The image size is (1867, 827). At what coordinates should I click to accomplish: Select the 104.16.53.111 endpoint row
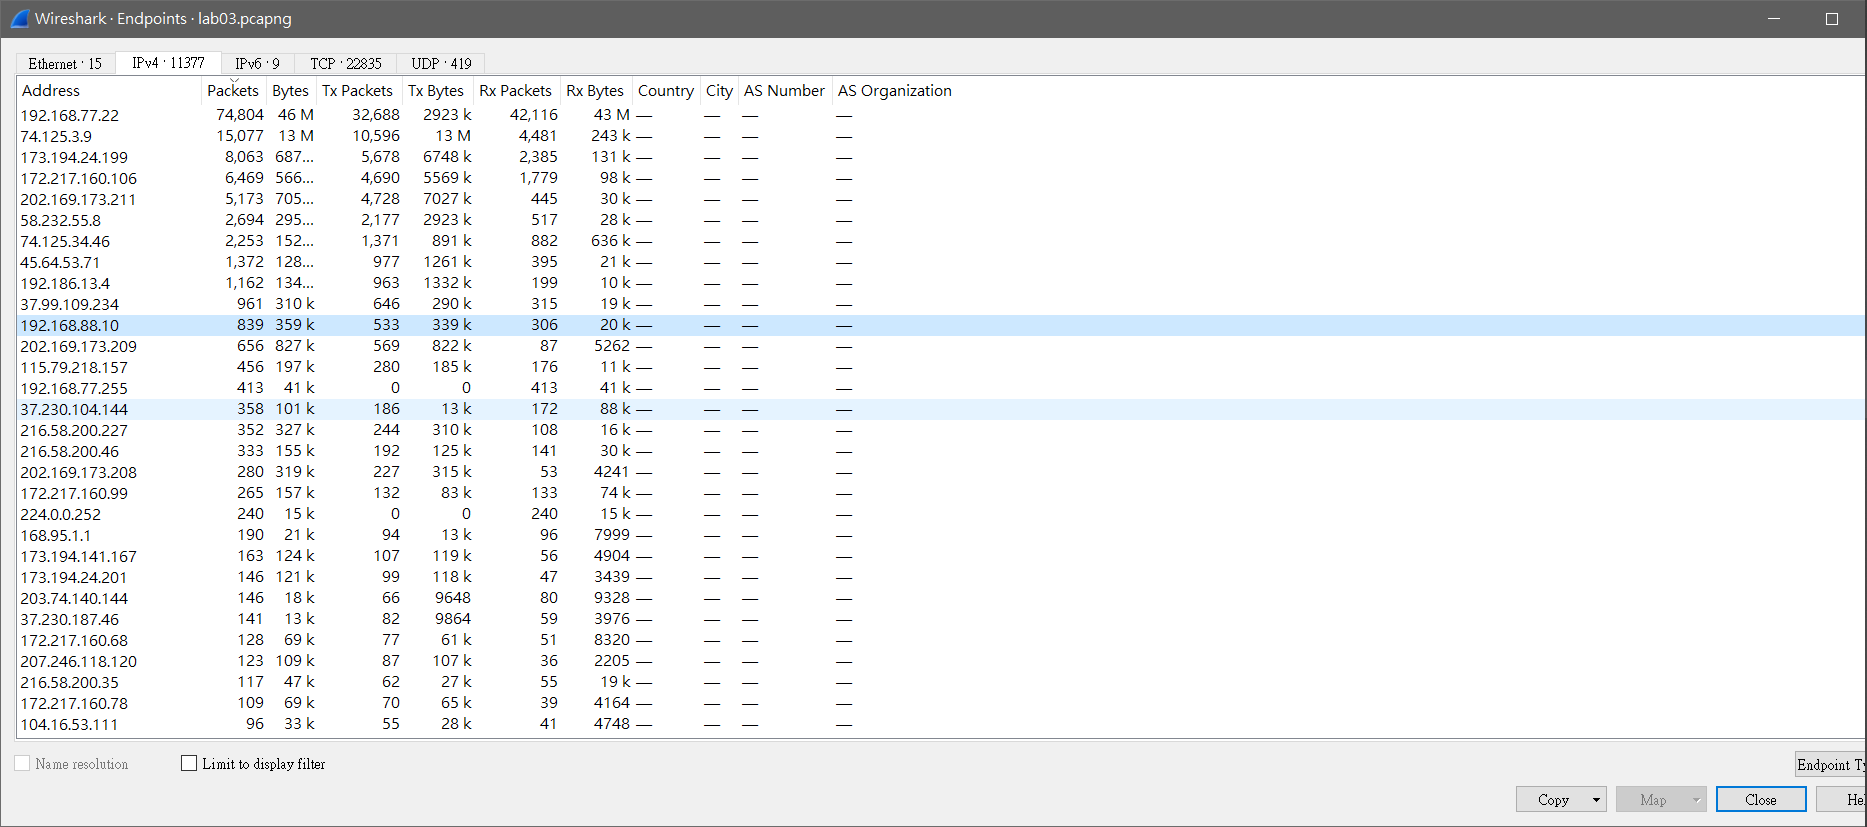point(940,724)
